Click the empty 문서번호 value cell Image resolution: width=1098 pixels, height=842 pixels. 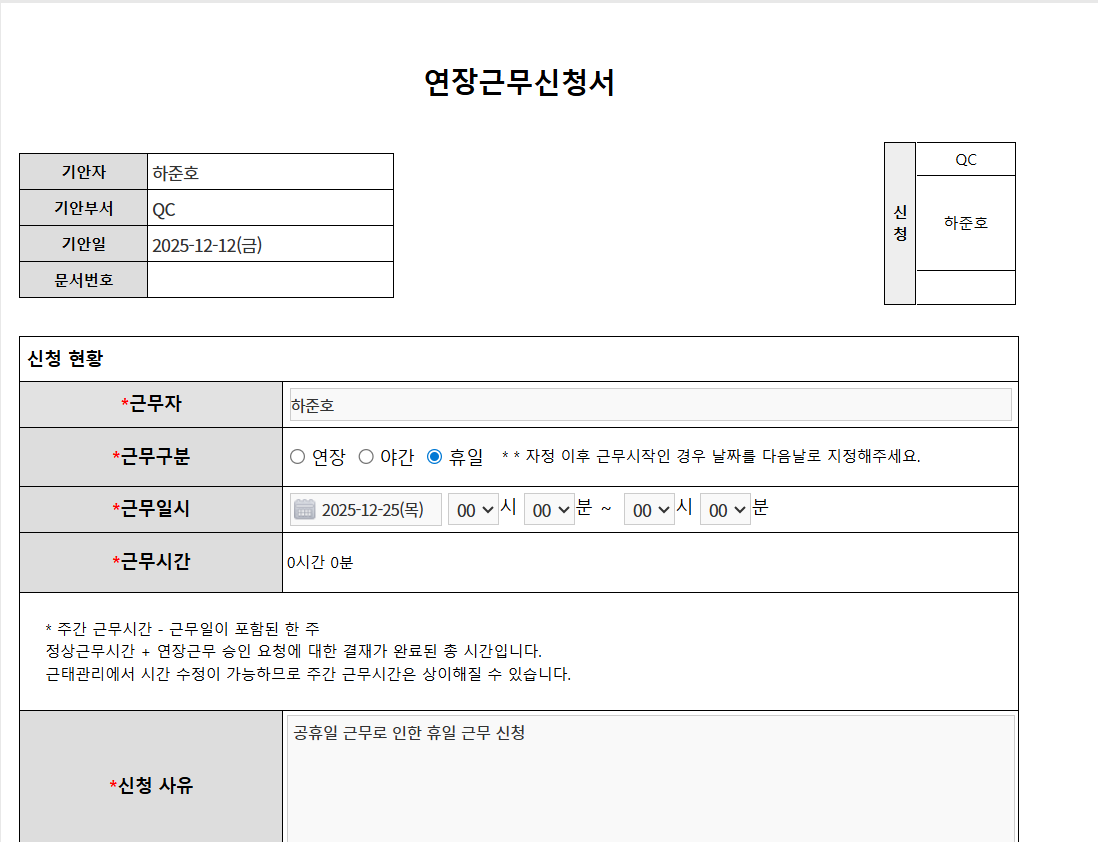coord(270,280)
